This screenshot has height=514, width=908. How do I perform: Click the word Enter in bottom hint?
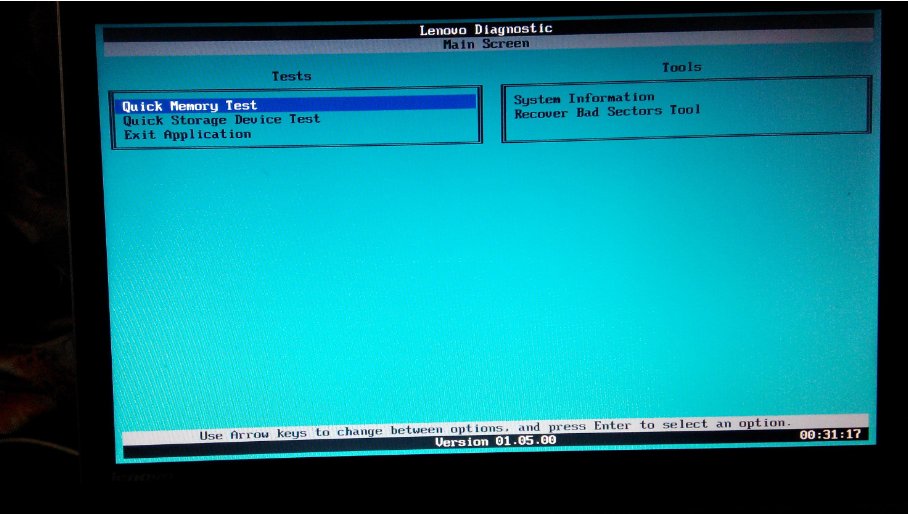[x=614, y=425]
